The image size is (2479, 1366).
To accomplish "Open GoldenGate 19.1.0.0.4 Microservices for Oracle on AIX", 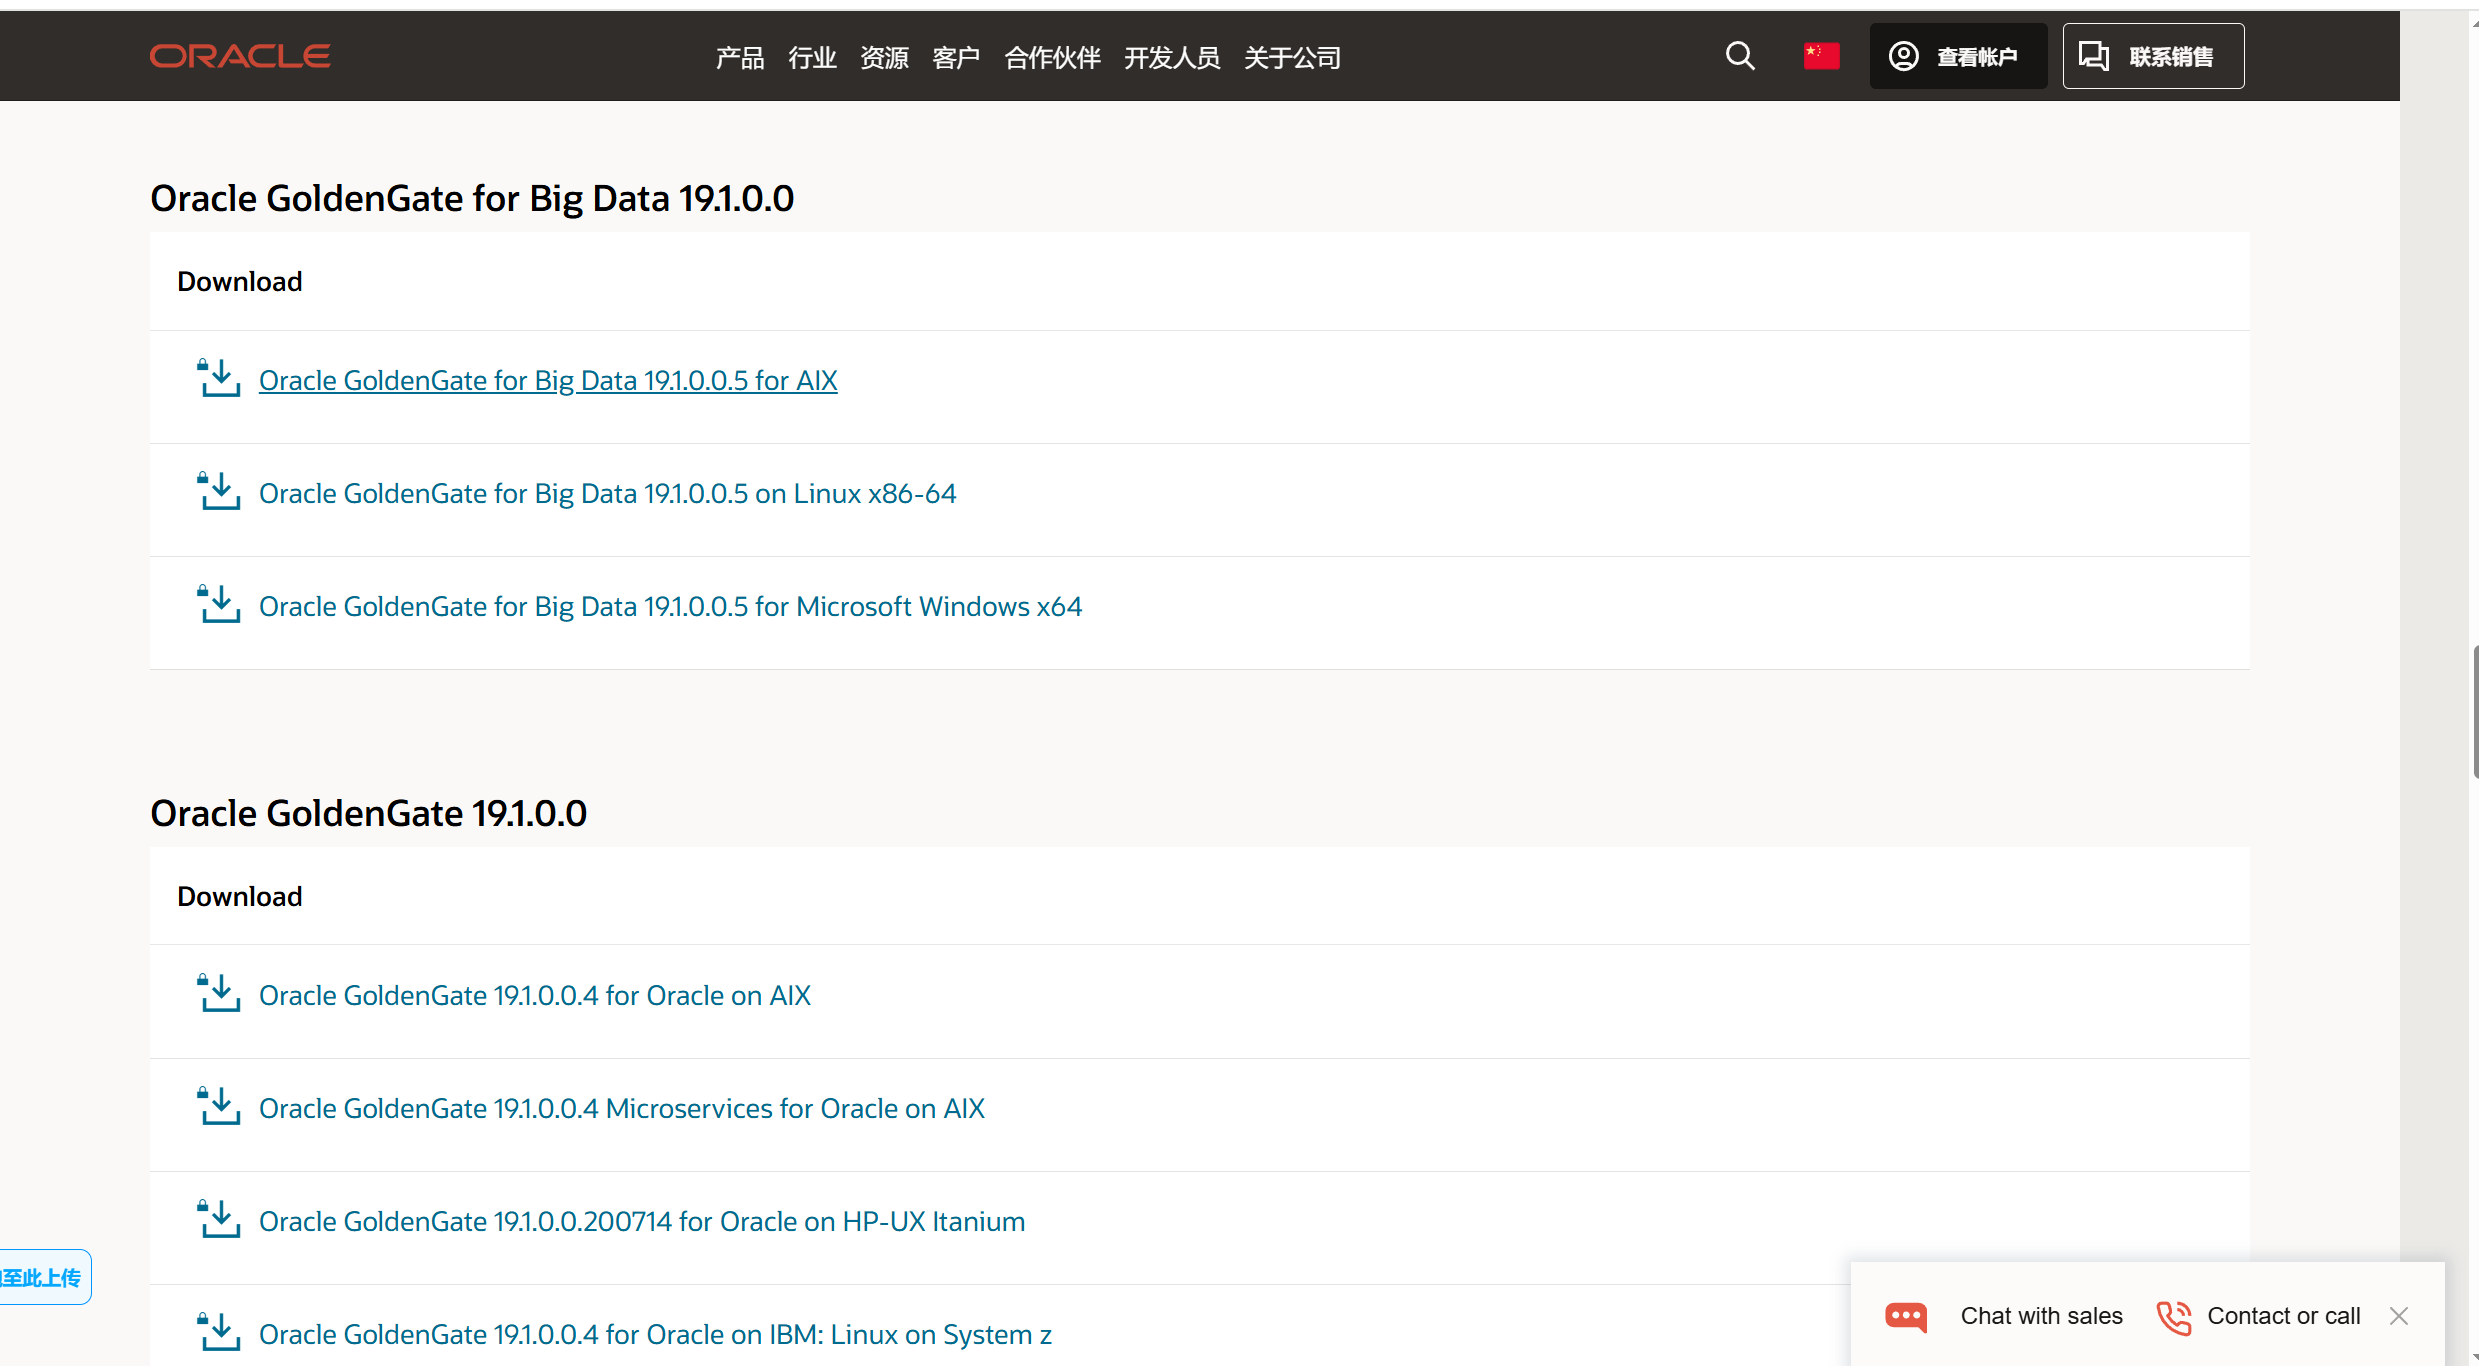I will coord(621,1109).
